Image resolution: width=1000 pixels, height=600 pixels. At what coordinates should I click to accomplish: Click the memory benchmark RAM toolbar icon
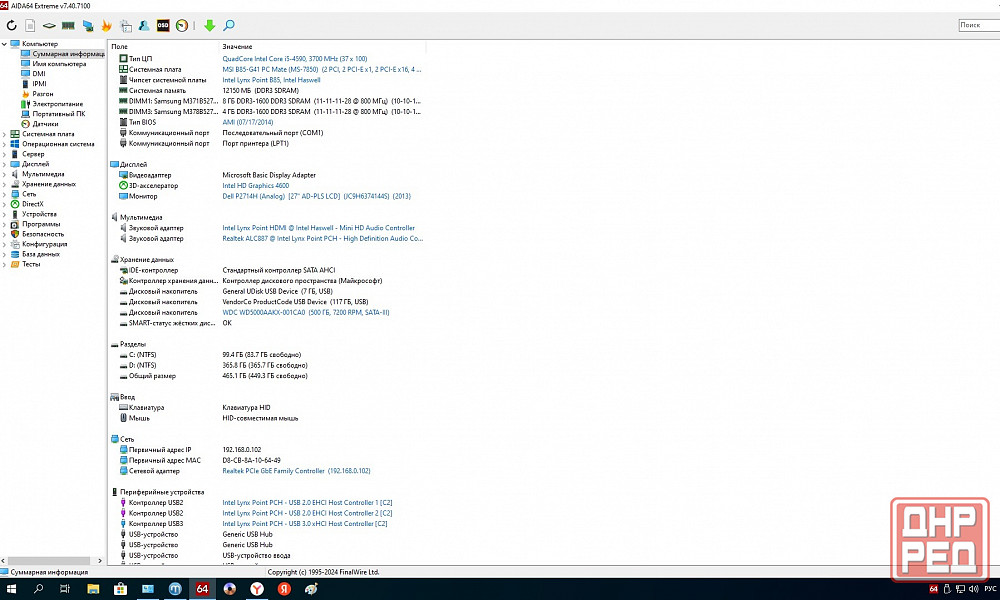[68, 25]
